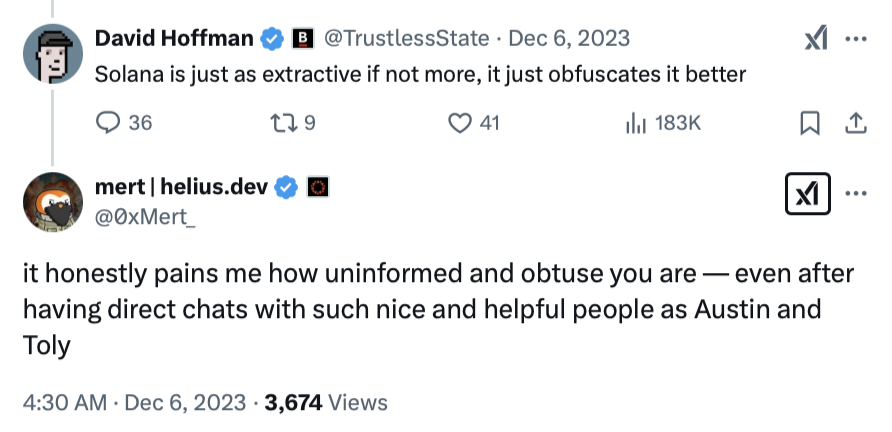Viewport: 892px width, 432px height.
Task: Open the @0xMert_ handle link
Action: point(144,213)
